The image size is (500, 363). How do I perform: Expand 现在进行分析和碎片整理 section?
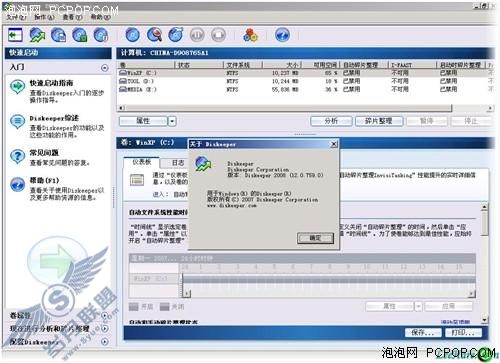tap(105, 329)
